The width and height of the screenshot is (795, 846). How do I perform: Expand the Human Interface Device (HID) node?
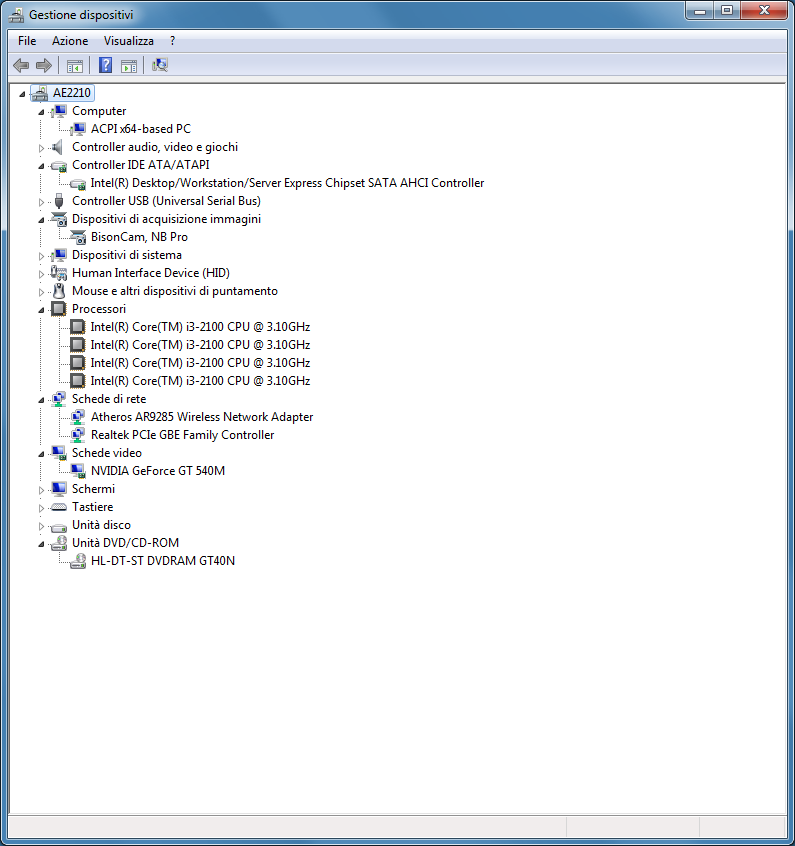click(x=42, y=274)
